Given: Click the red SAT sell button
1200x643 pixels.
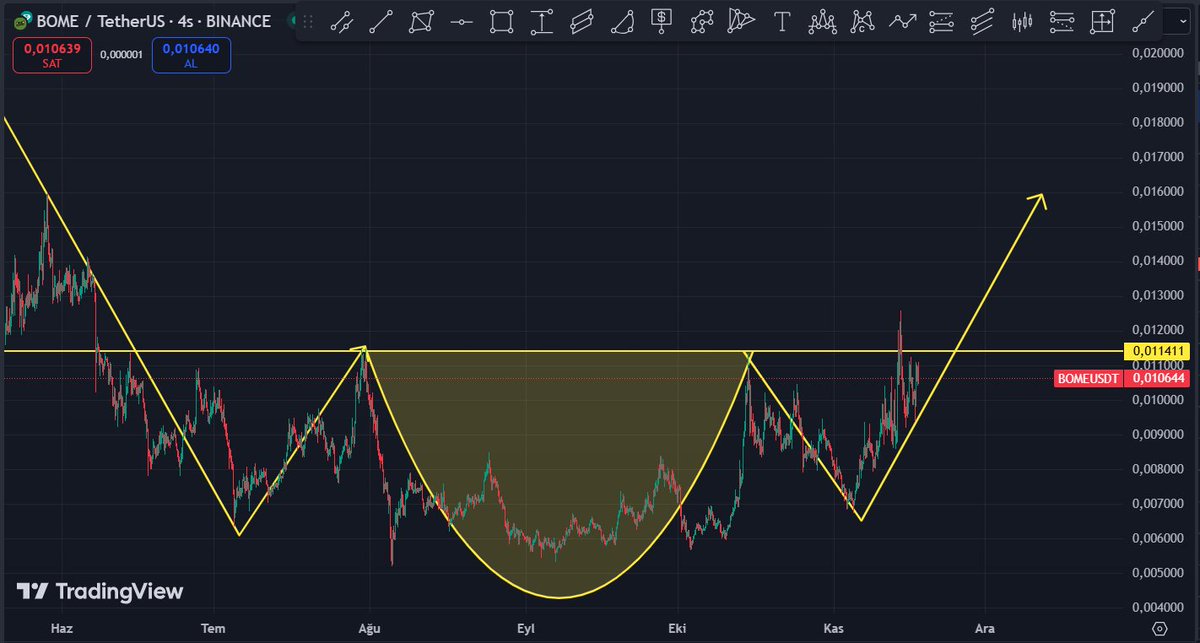Looking at the screenshot, I should (x=52, y=55).
